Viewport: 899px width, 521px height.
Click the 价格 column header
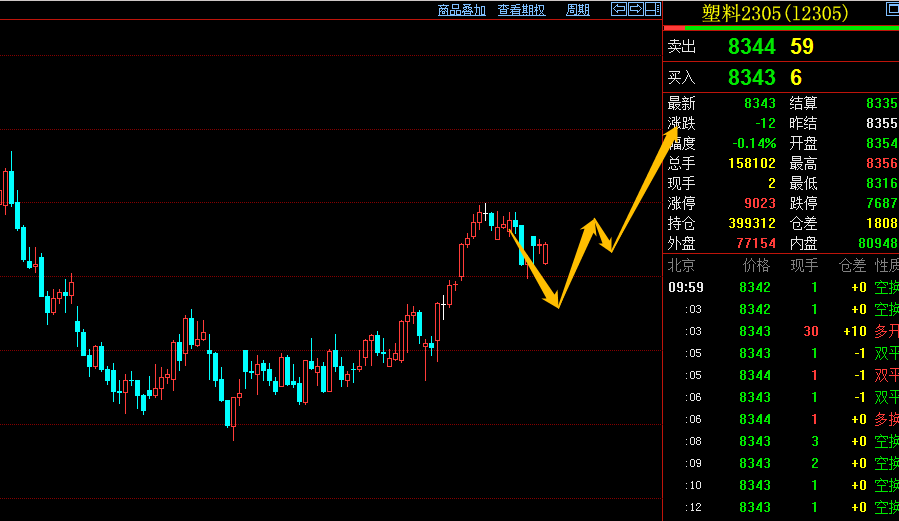pyautogui.click(x=756, y=265)
